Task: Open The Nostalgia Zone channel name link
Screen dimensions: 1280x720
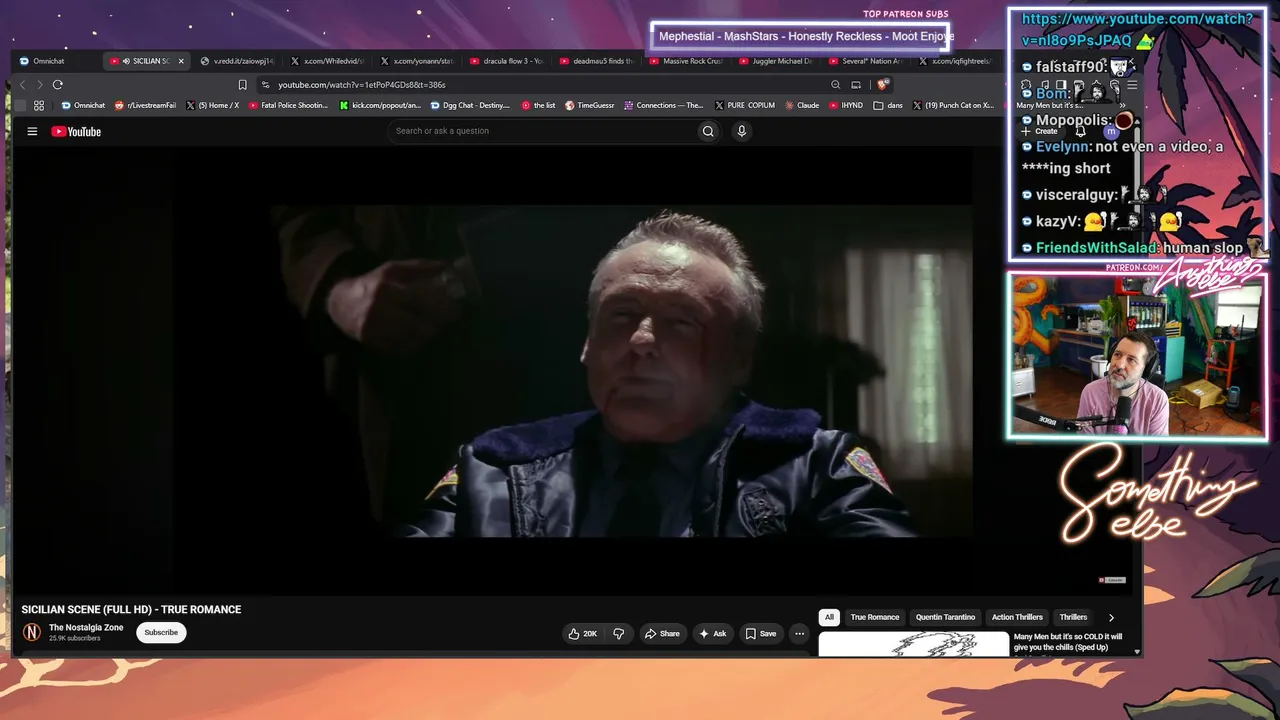Action: (86, 628)
